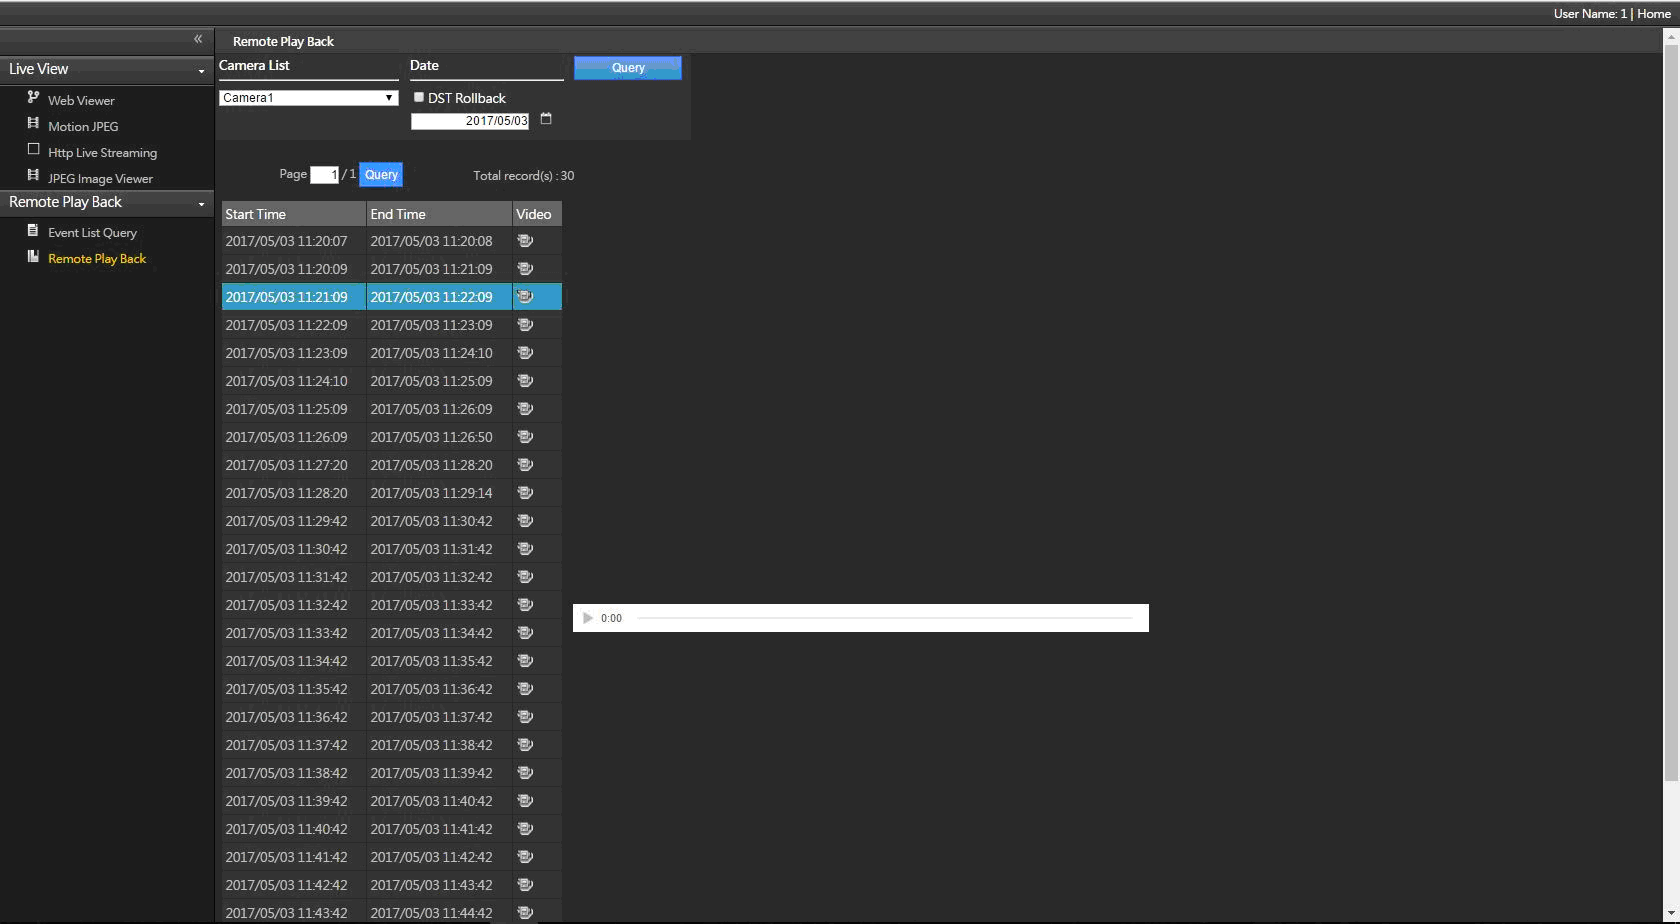
Task: Select end time 2017/05/03 11:29:14 cell
Action: (x=439, y=493)
